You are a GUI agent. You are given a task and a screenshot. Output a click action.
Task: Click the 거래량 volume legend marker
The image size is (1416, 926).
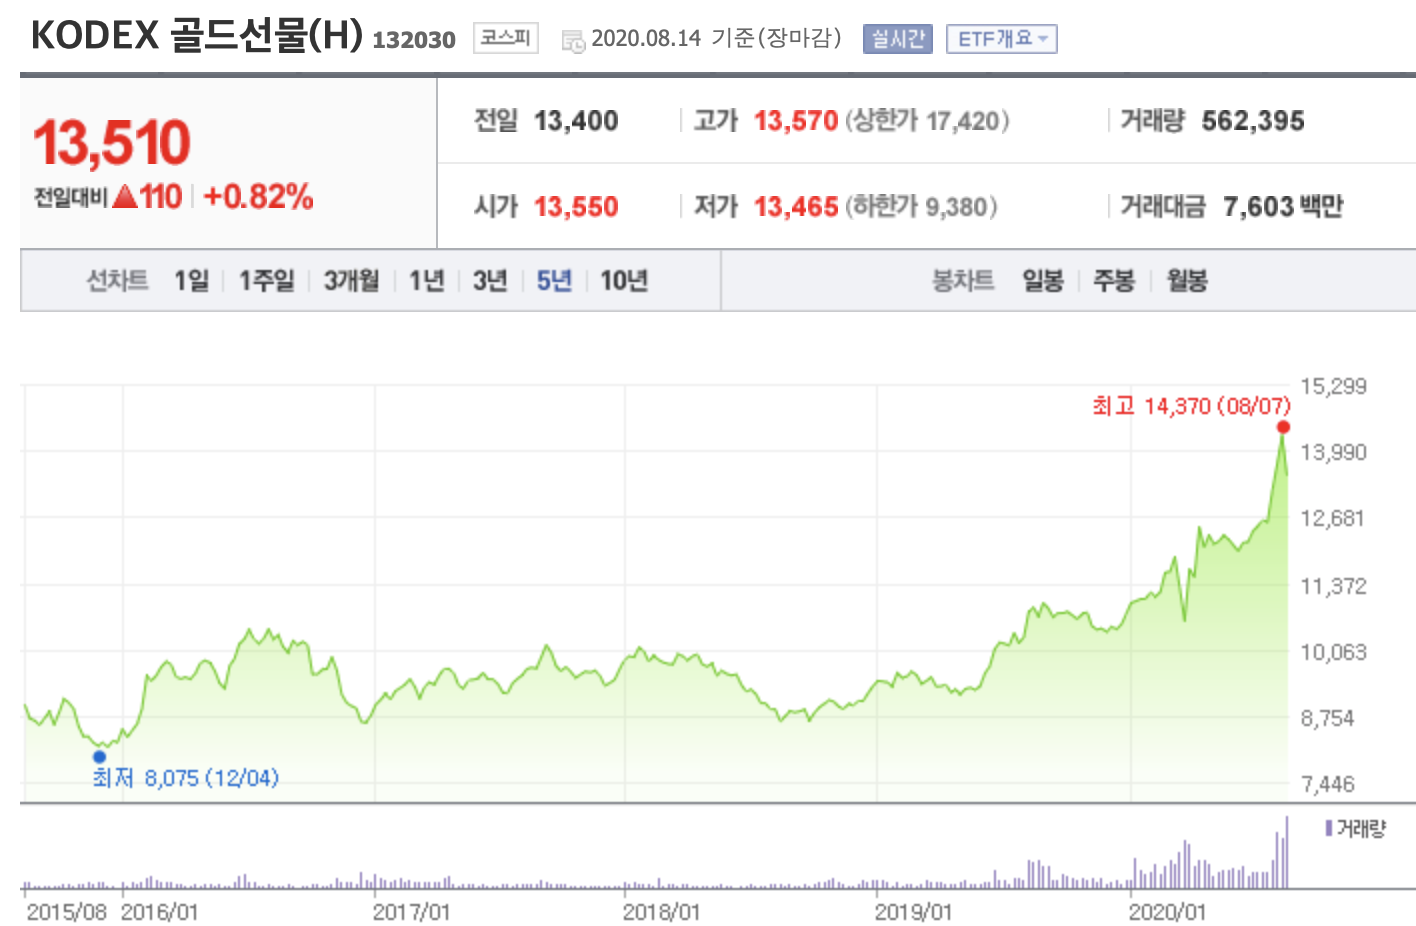pyautogui.click(x=1328, y=828)
